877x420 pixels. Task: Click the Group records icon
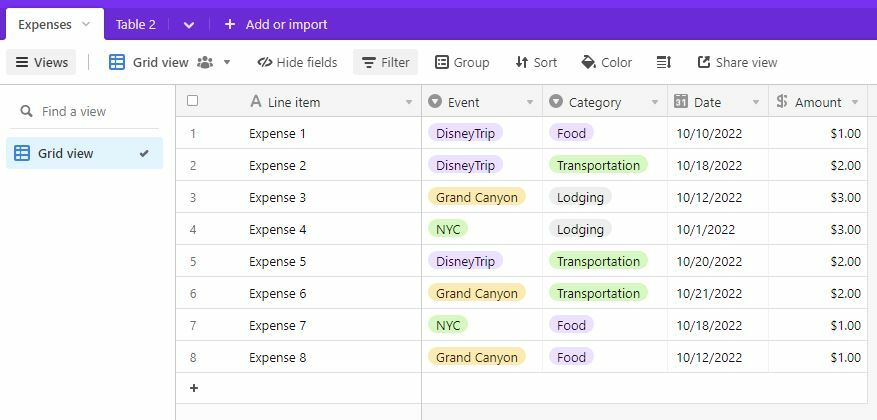(442, 62)
